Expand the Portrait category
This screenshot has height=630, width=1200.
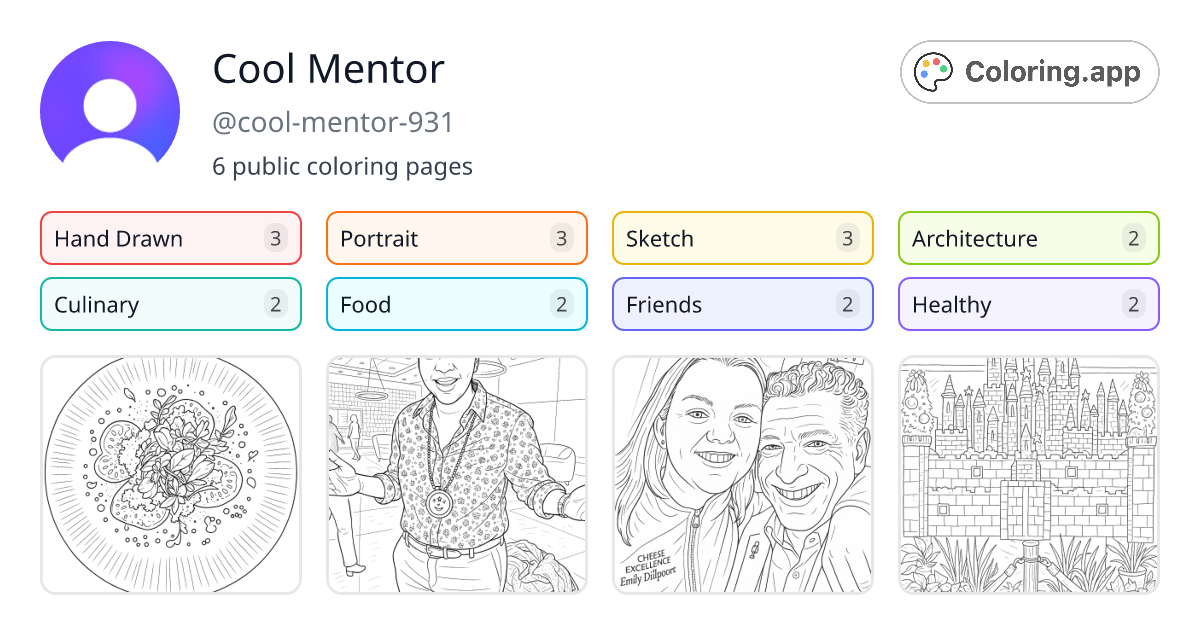[x=456, y=238]
